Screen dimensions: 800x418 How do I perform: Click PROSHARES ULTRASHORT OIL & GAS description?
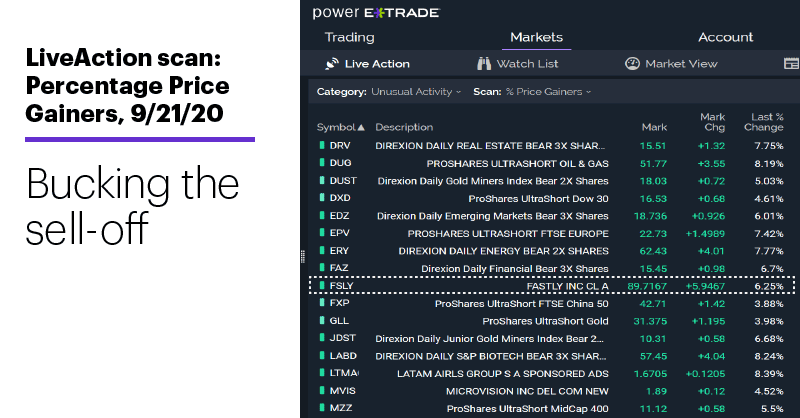pyautogui.click(x=517, y=164)
